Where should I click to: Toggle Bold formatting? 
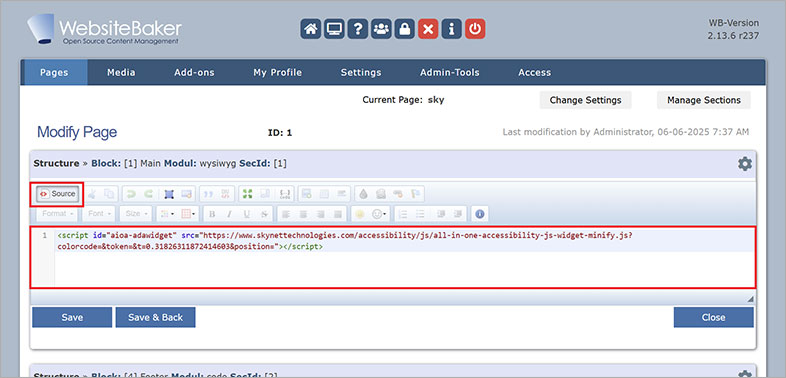pyautogui.click(x=212, y=214)
